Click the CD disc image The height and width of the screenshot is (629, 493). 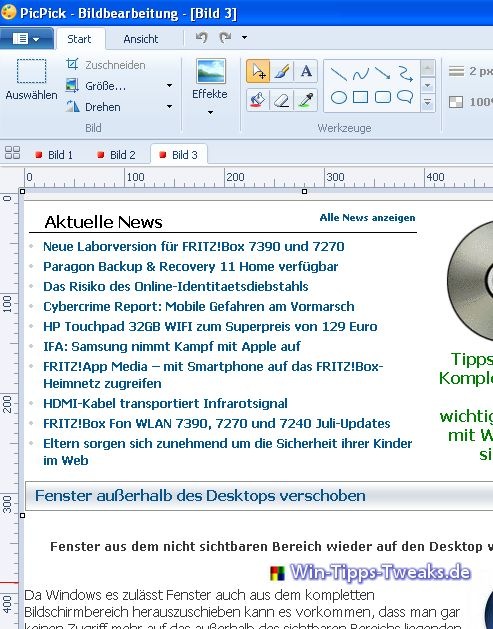[x=470, y=281]
